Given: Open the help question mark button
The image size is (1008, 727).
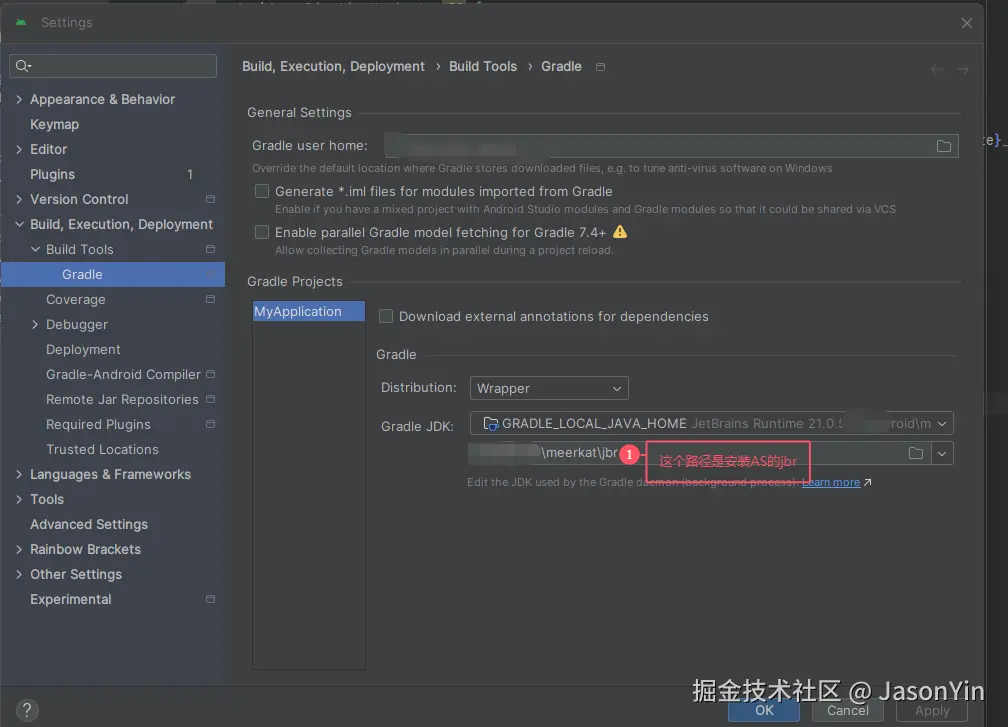Looking at the screenshot, I should click(27, 710).
